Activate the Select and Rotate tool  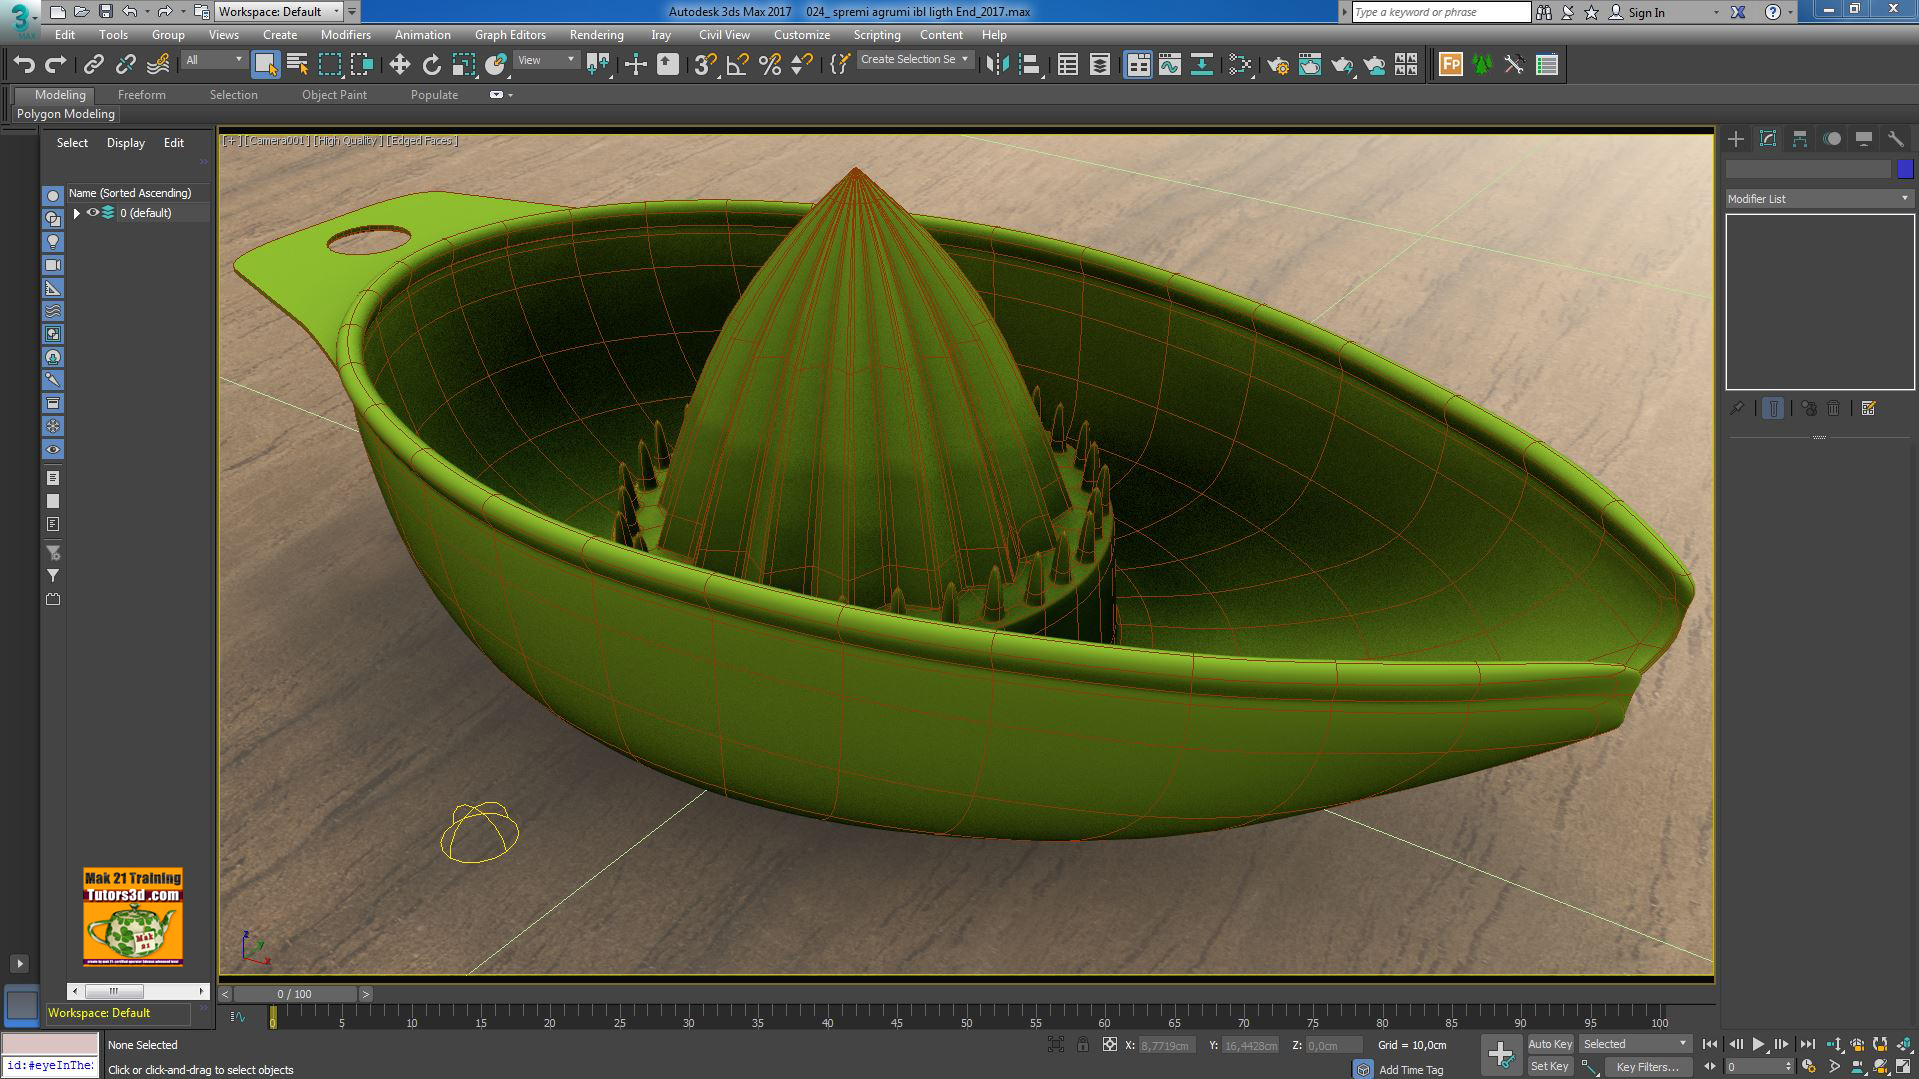pos(431,63)
